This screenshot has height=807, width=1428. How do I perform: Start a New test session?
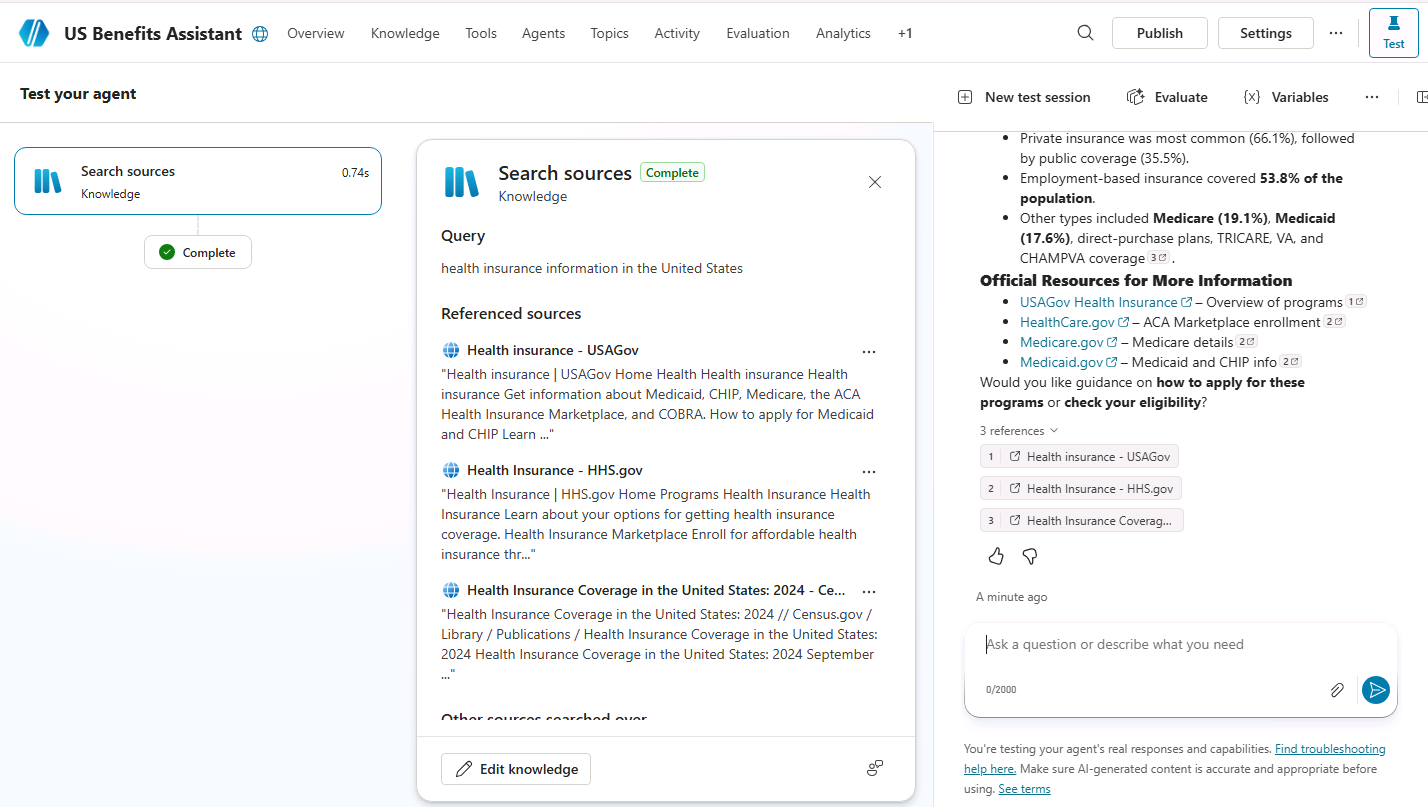pyautogui.click(x=1024, y=97)
